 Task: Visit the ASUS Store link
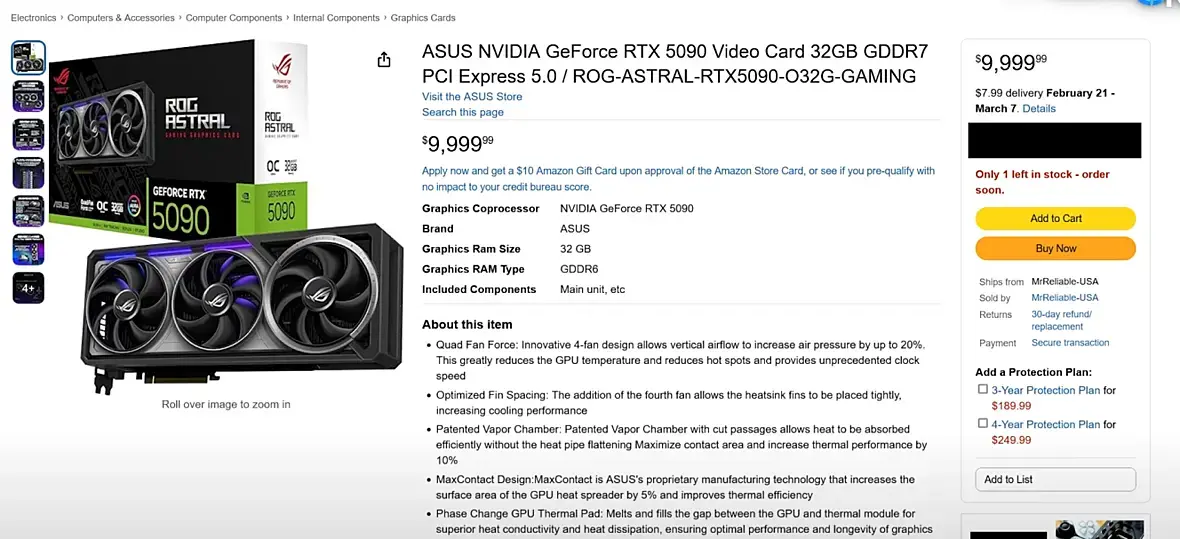pyautogui.click(x=472, y=97)
